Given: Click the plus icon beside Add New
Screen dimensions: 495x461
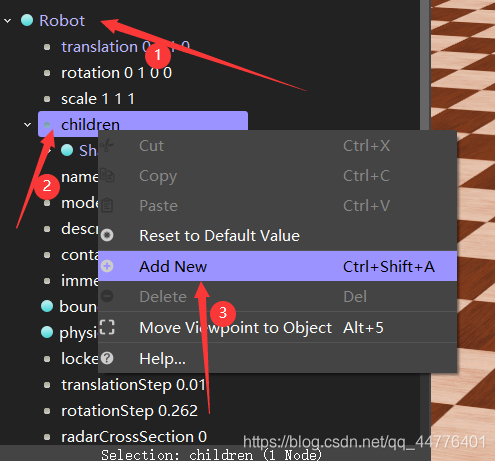Looking at the screenshot, I should click(x=107, y=266).
